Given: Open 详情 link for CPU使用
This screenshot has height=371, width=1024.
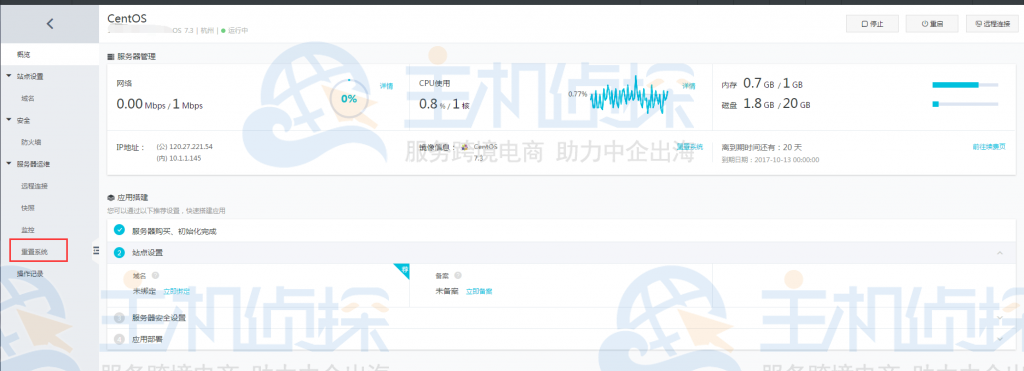Looking at the screenshot, I should (x=689, y=86).
